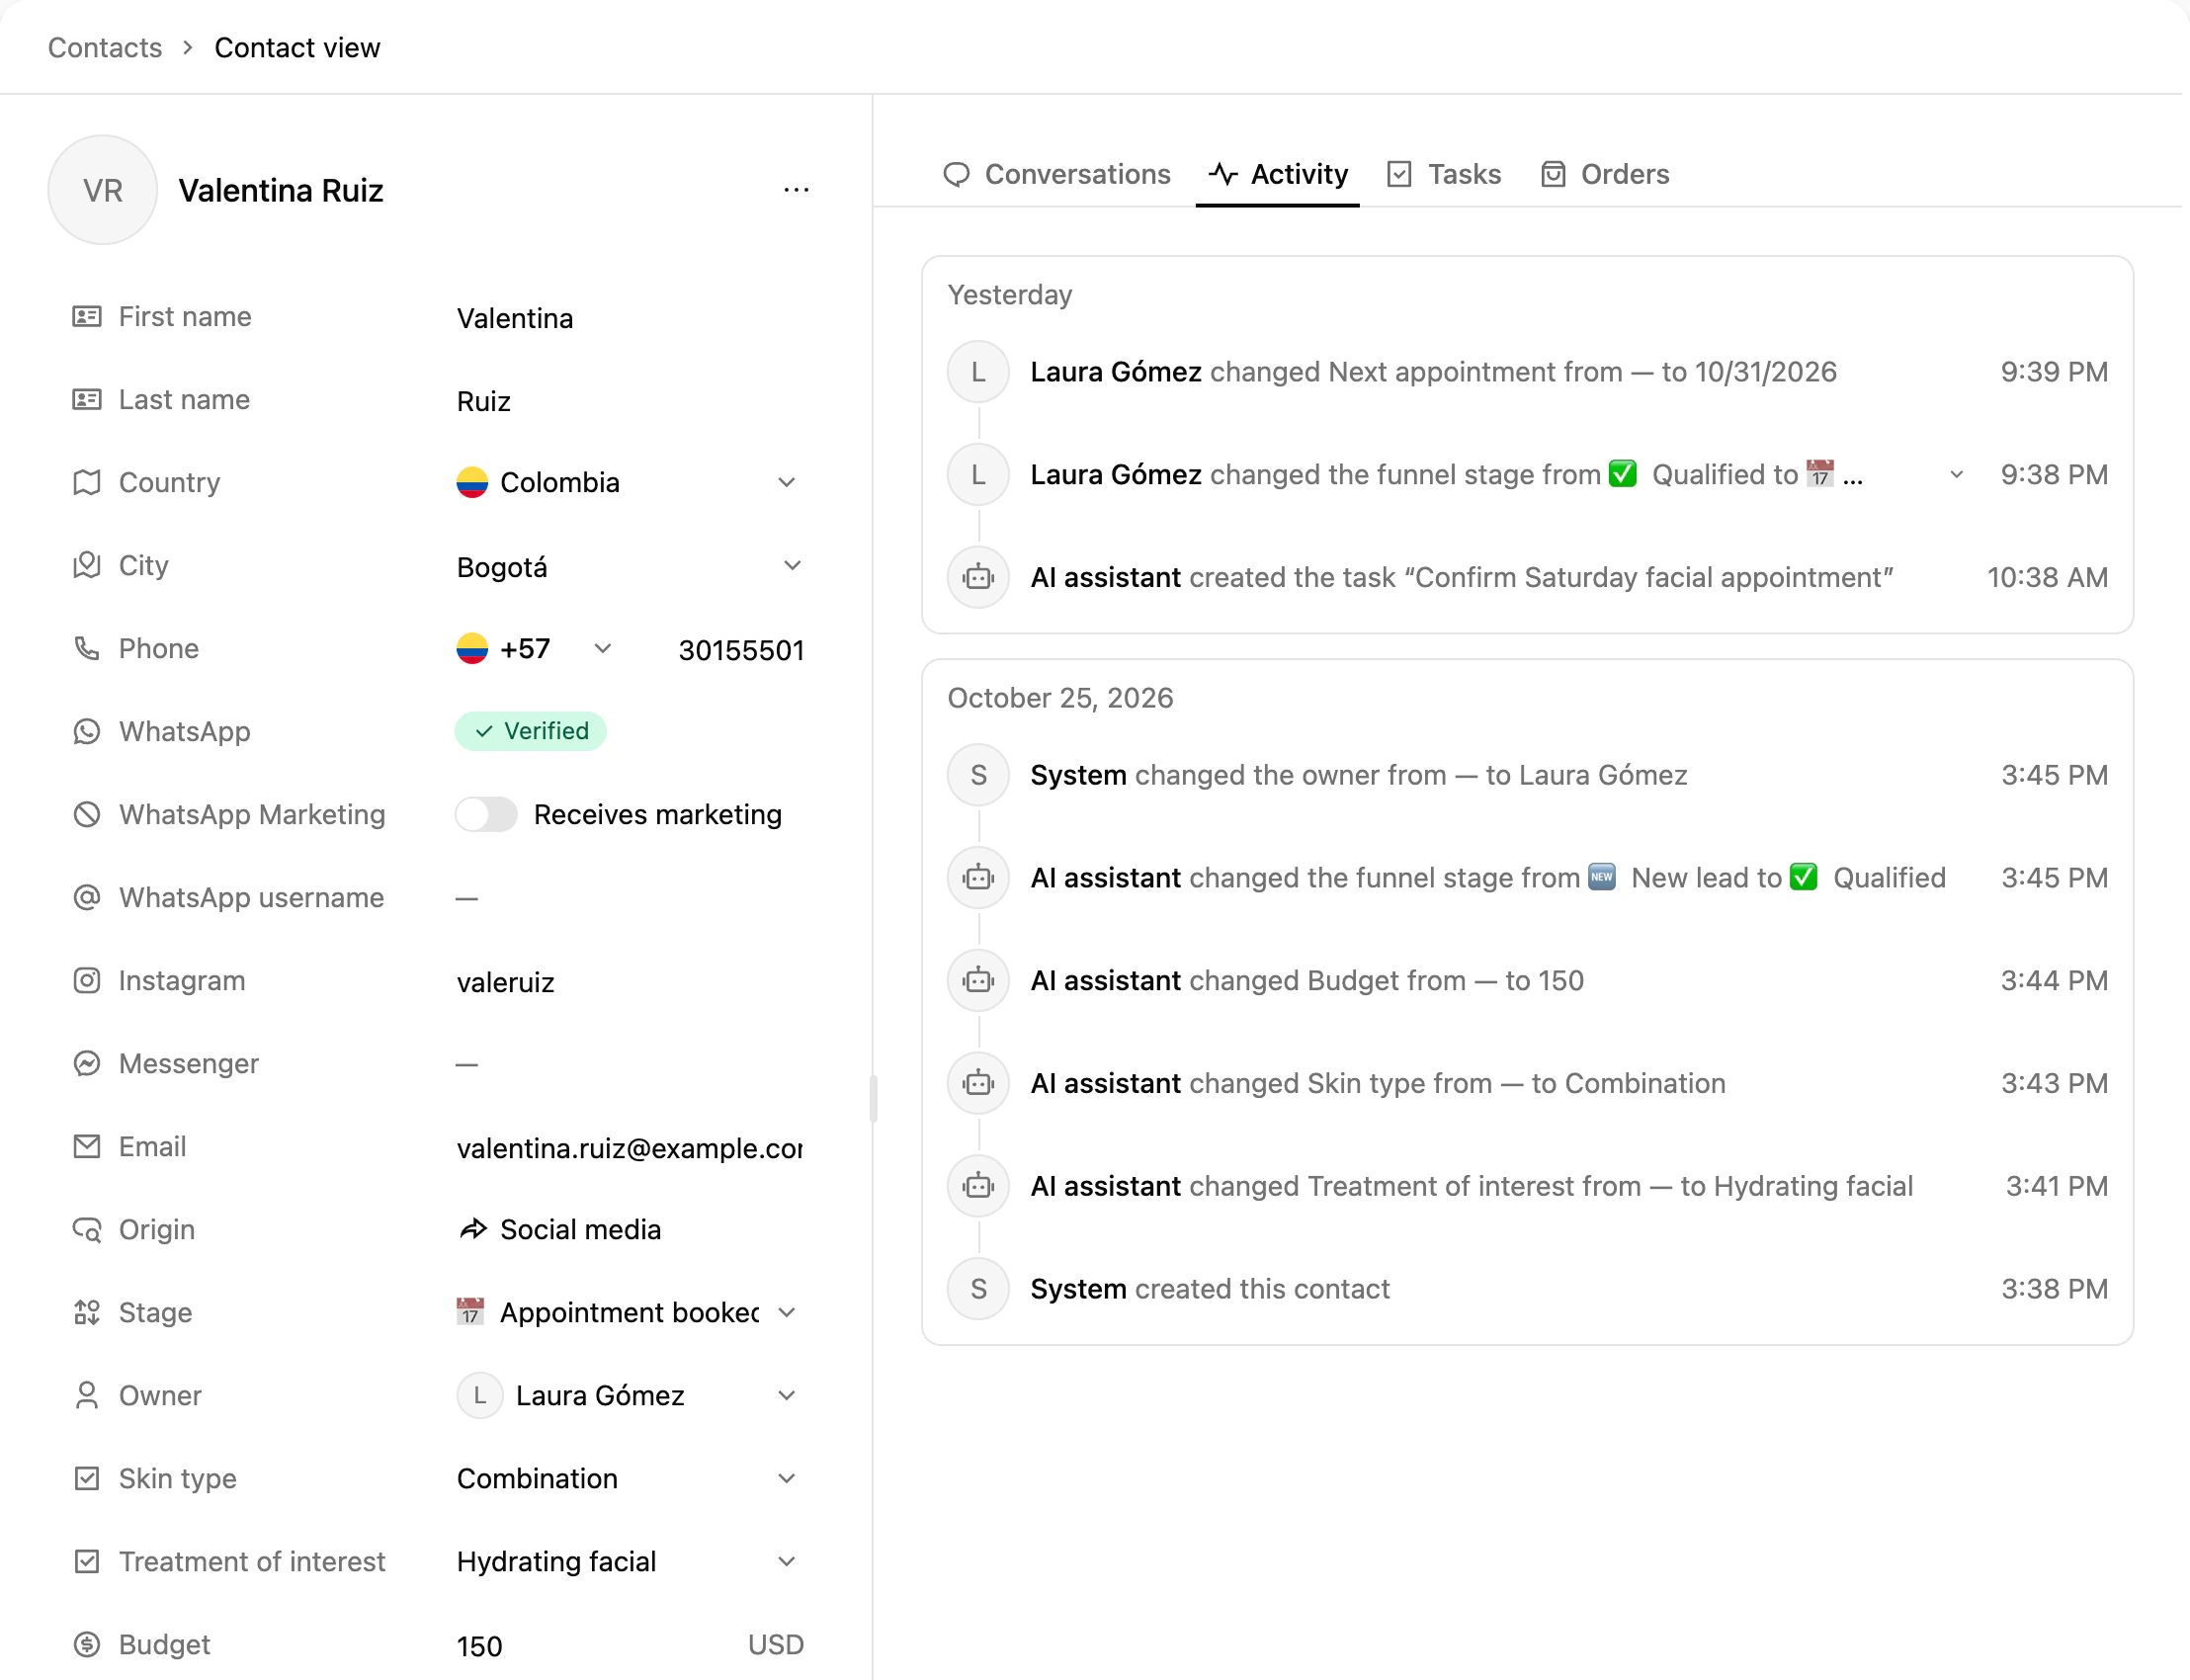
Task: Click the Verified WhatsApp badge
Action: [x=530, y=731]
